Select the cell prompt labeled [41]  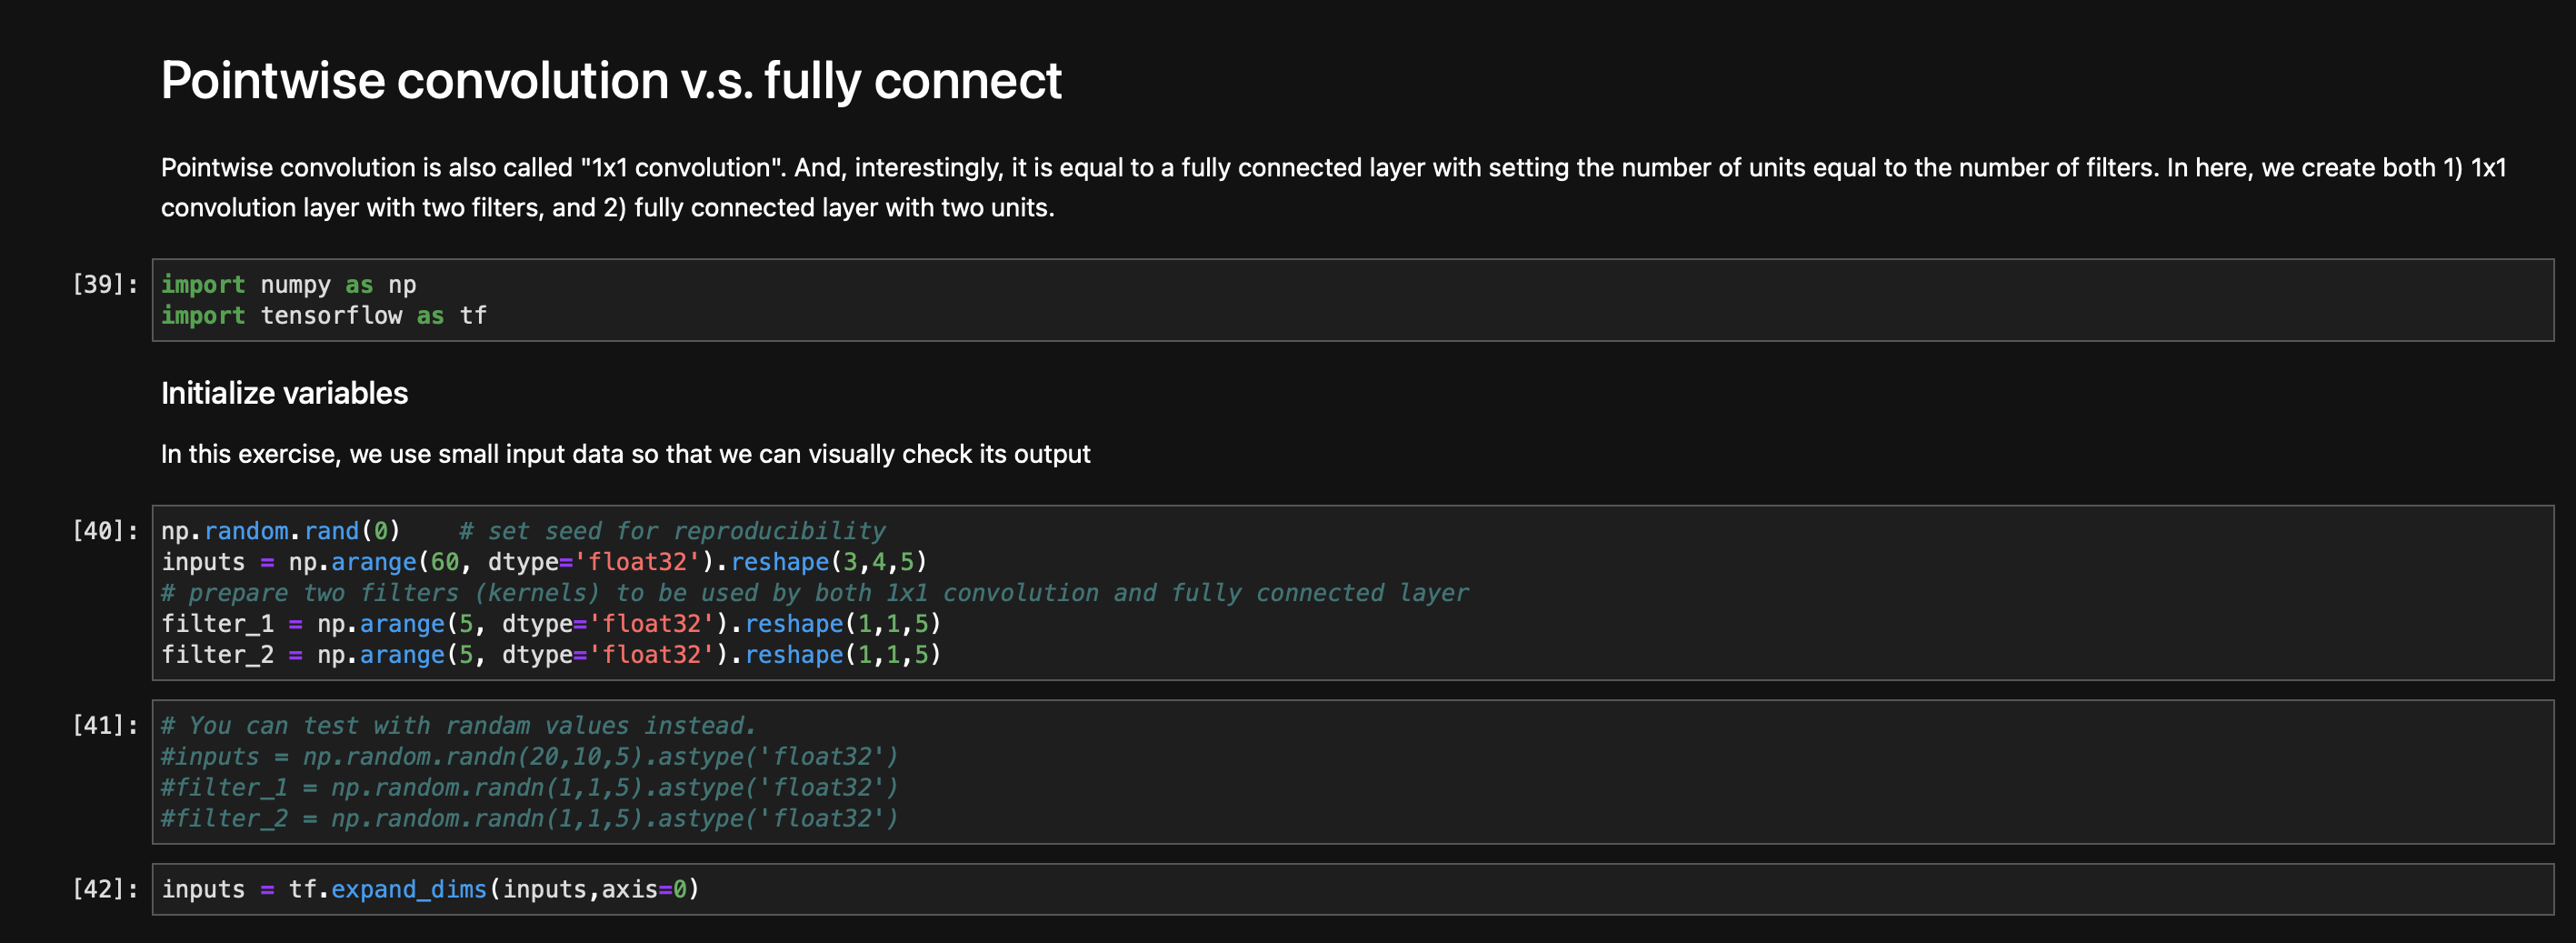click(104, 726)
